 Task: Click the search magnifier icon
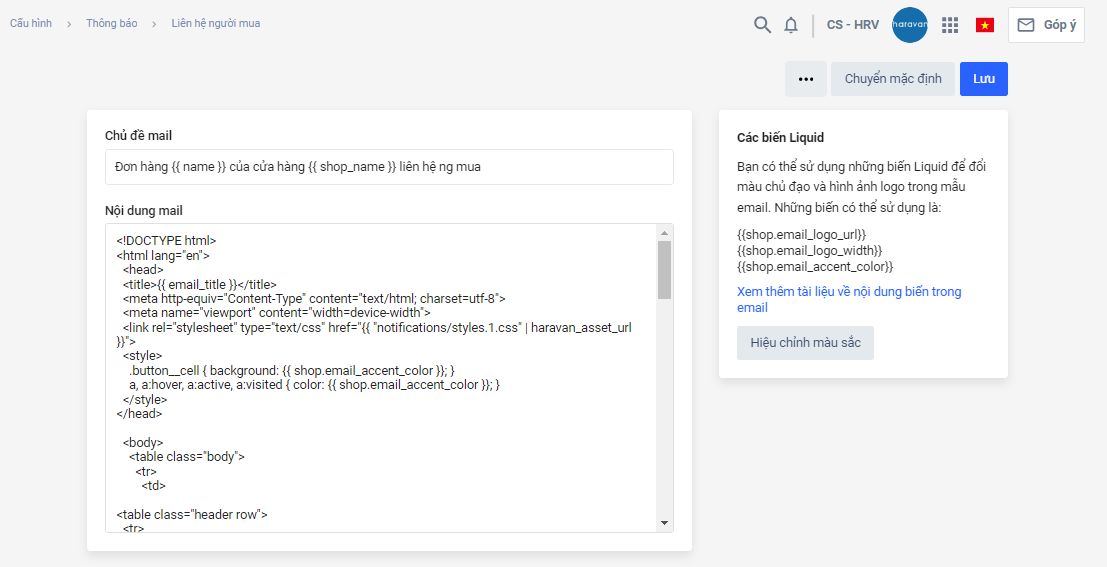point(762,25)
